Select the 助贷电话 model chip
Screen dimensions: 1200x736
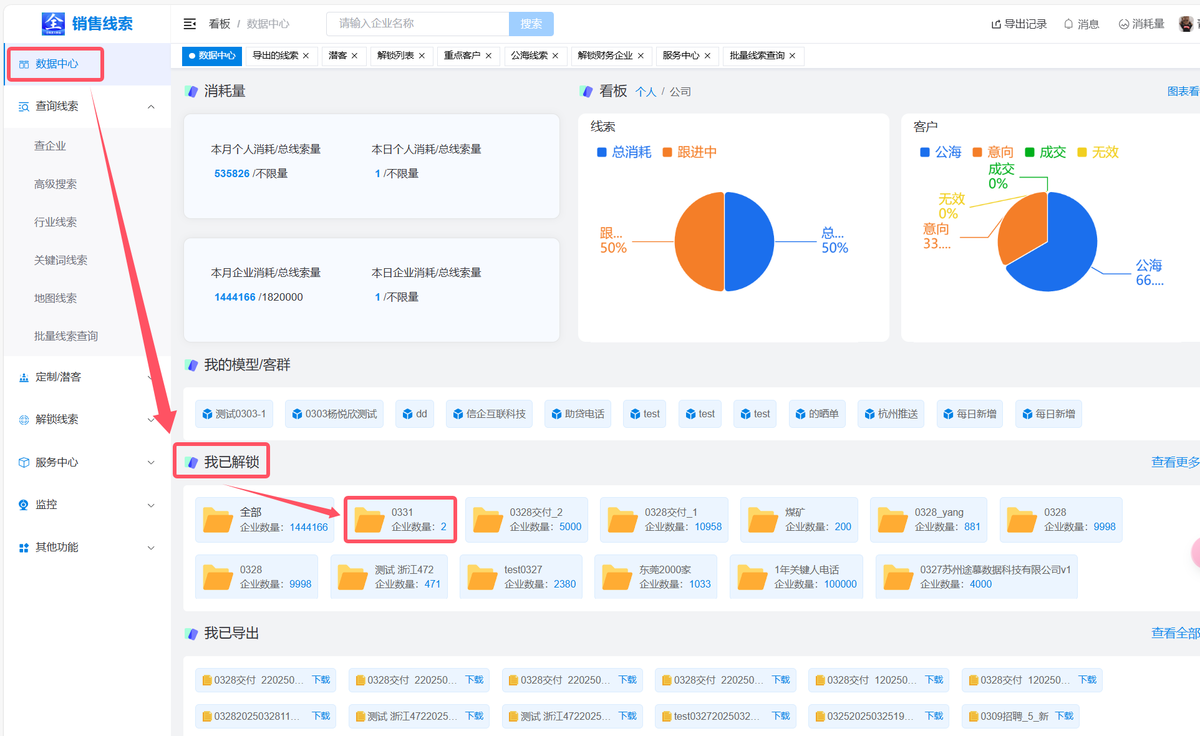pos(578,414)
